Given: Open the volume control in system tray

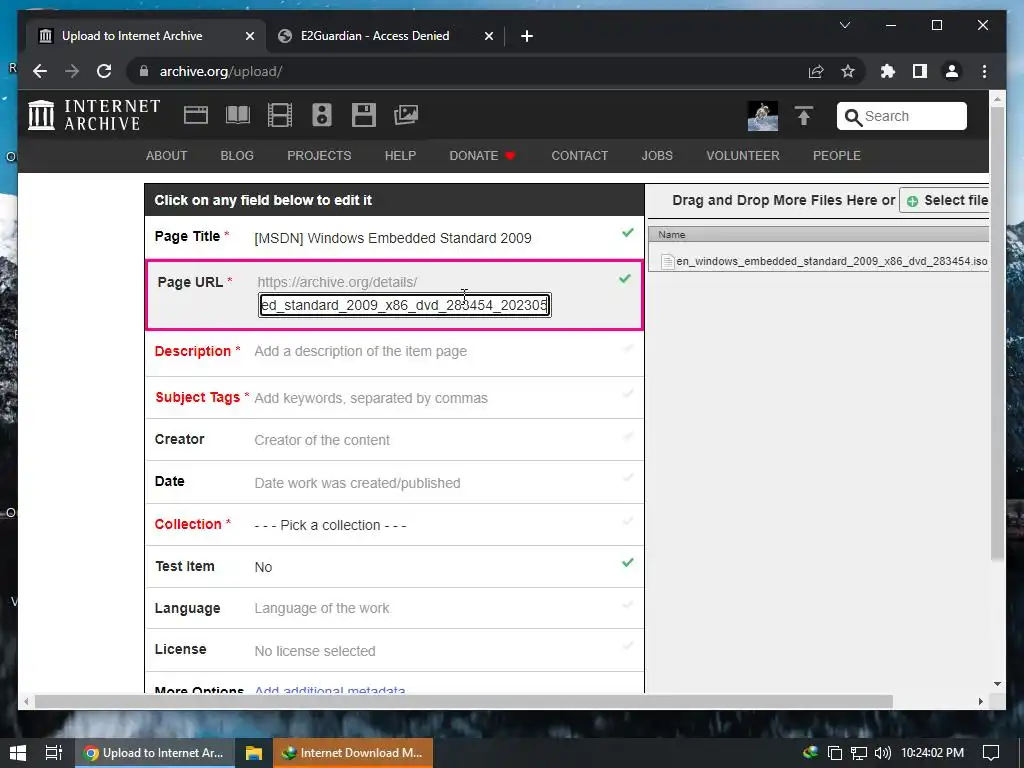Looking at the screenshot, I should click(882, 753).
